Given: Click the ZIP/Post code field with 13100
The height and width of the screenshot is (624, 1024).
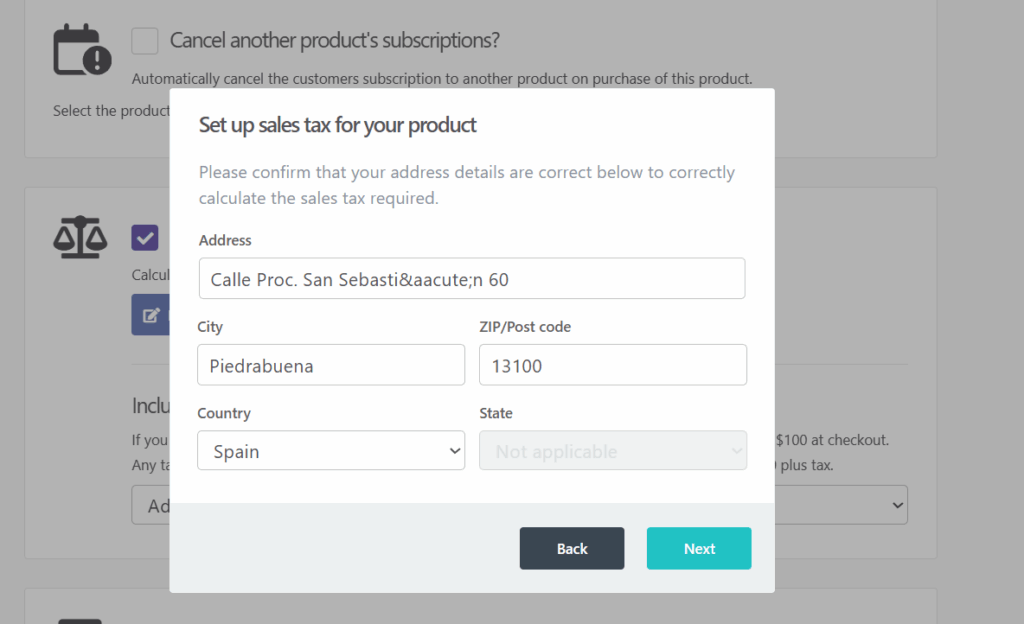Looking at the screenshot, I should tap(613, 365).
